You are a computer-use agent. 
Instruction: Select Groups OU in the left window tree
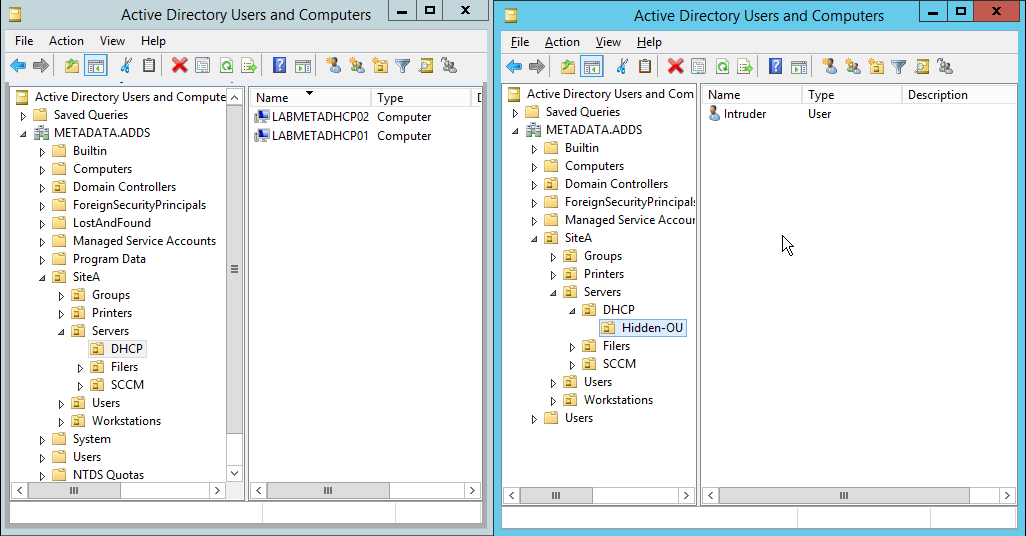click(111, 295)
